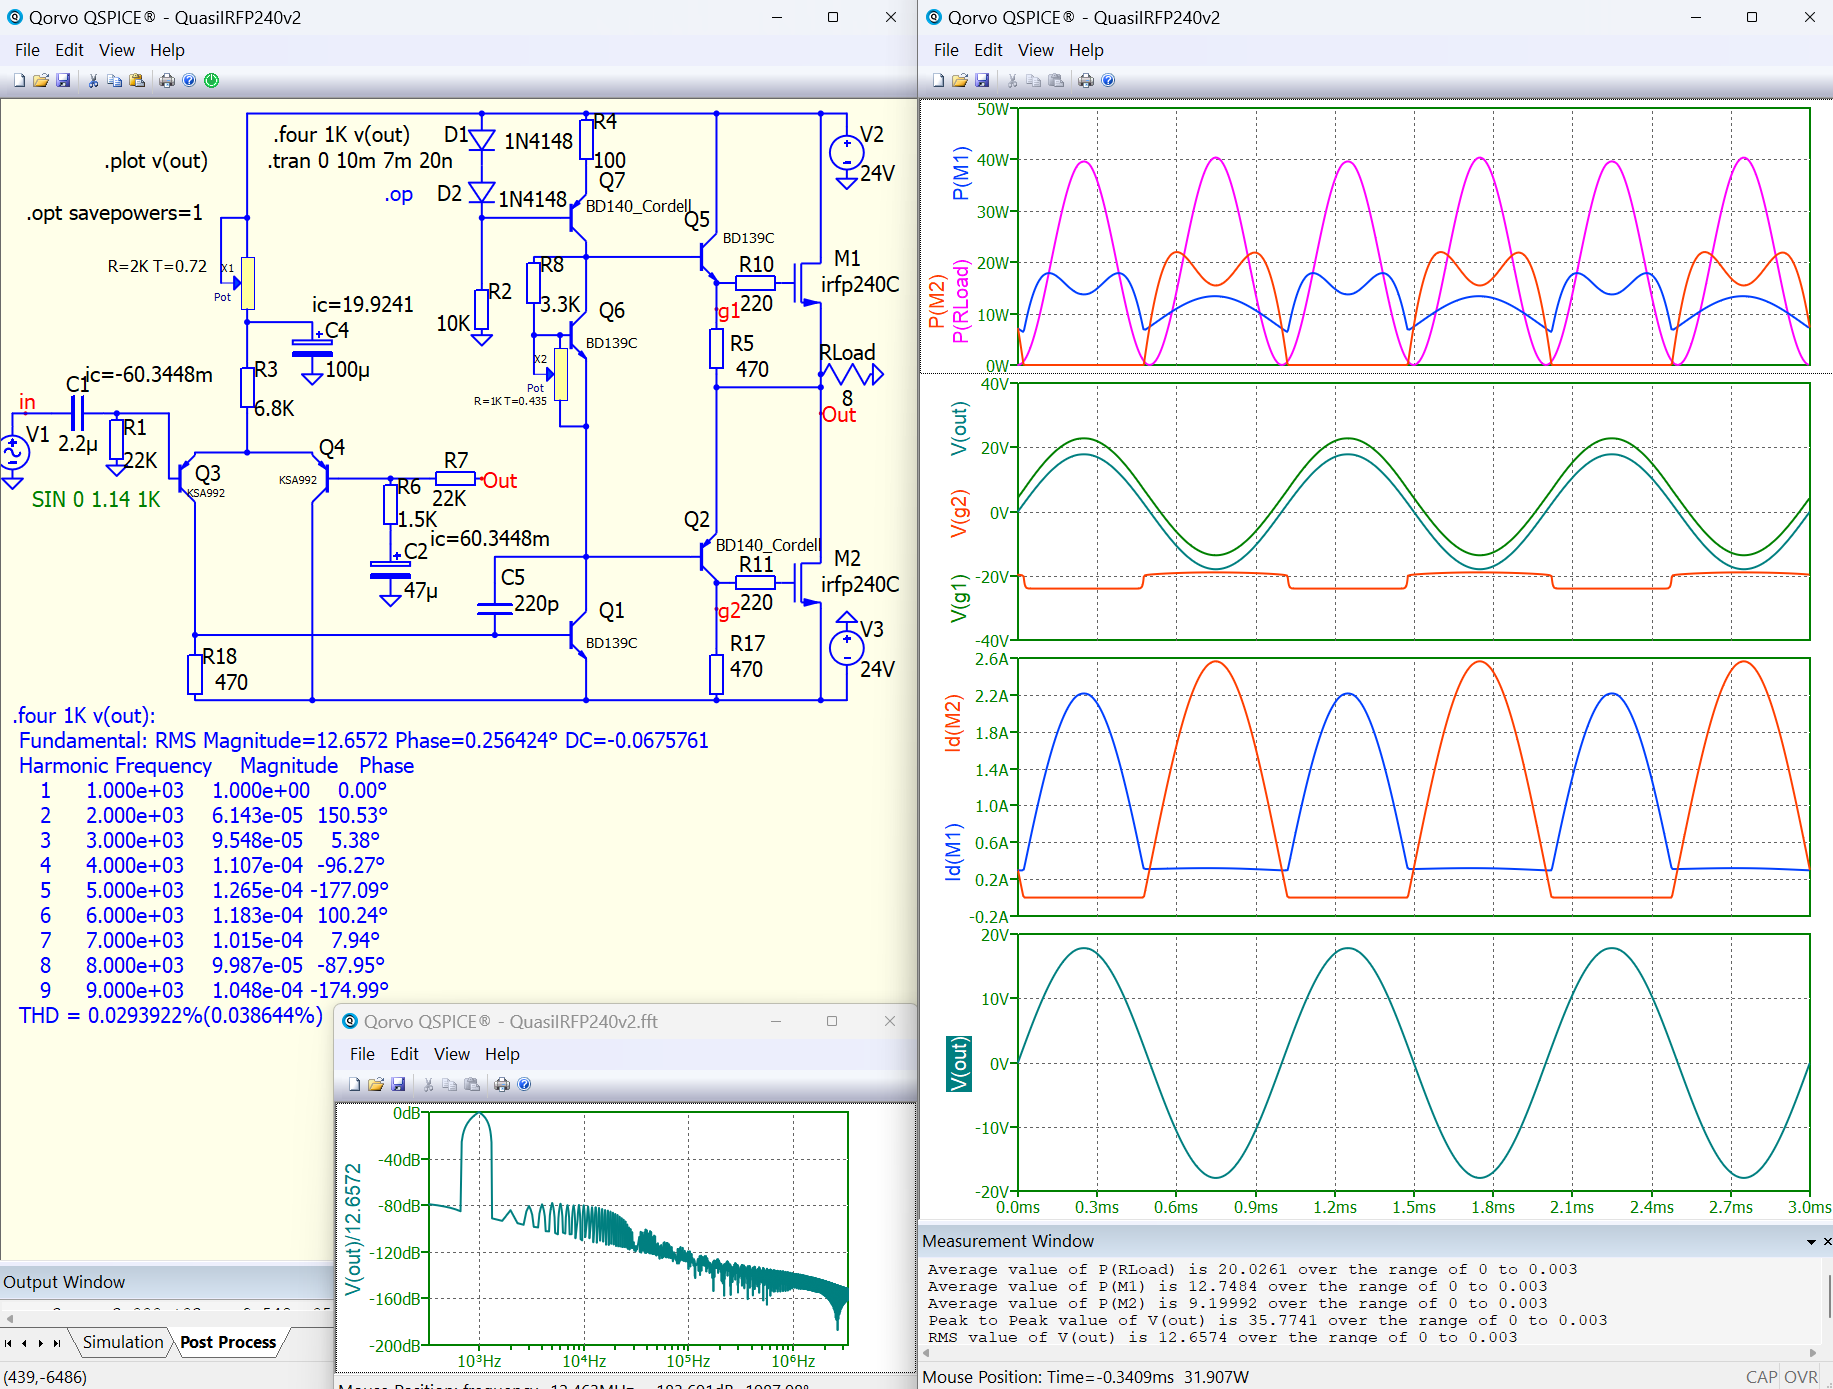Select the .opt savepowers=1 directive
The height and width of the screenshot is (1389, 1833).
pyautogui.click(x=115, y=213)
